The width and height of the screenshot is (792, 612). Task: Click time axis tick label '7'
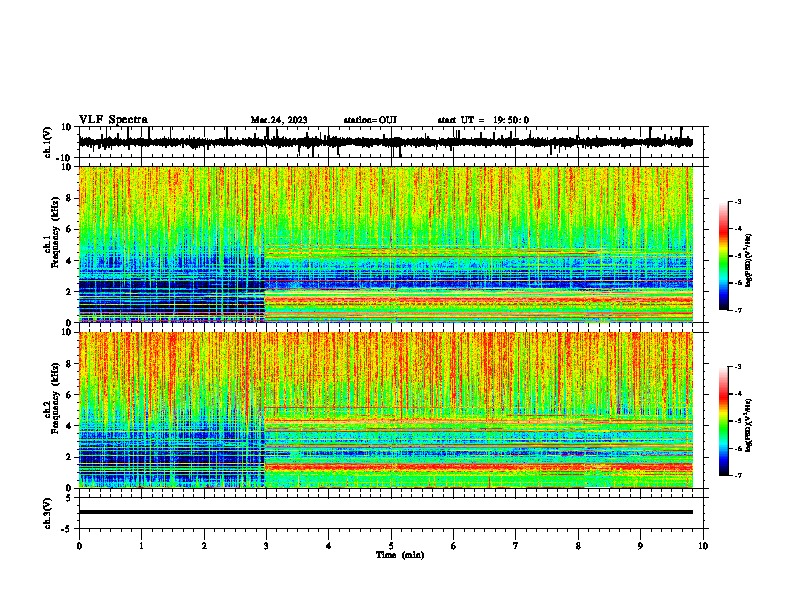(516, 546)
